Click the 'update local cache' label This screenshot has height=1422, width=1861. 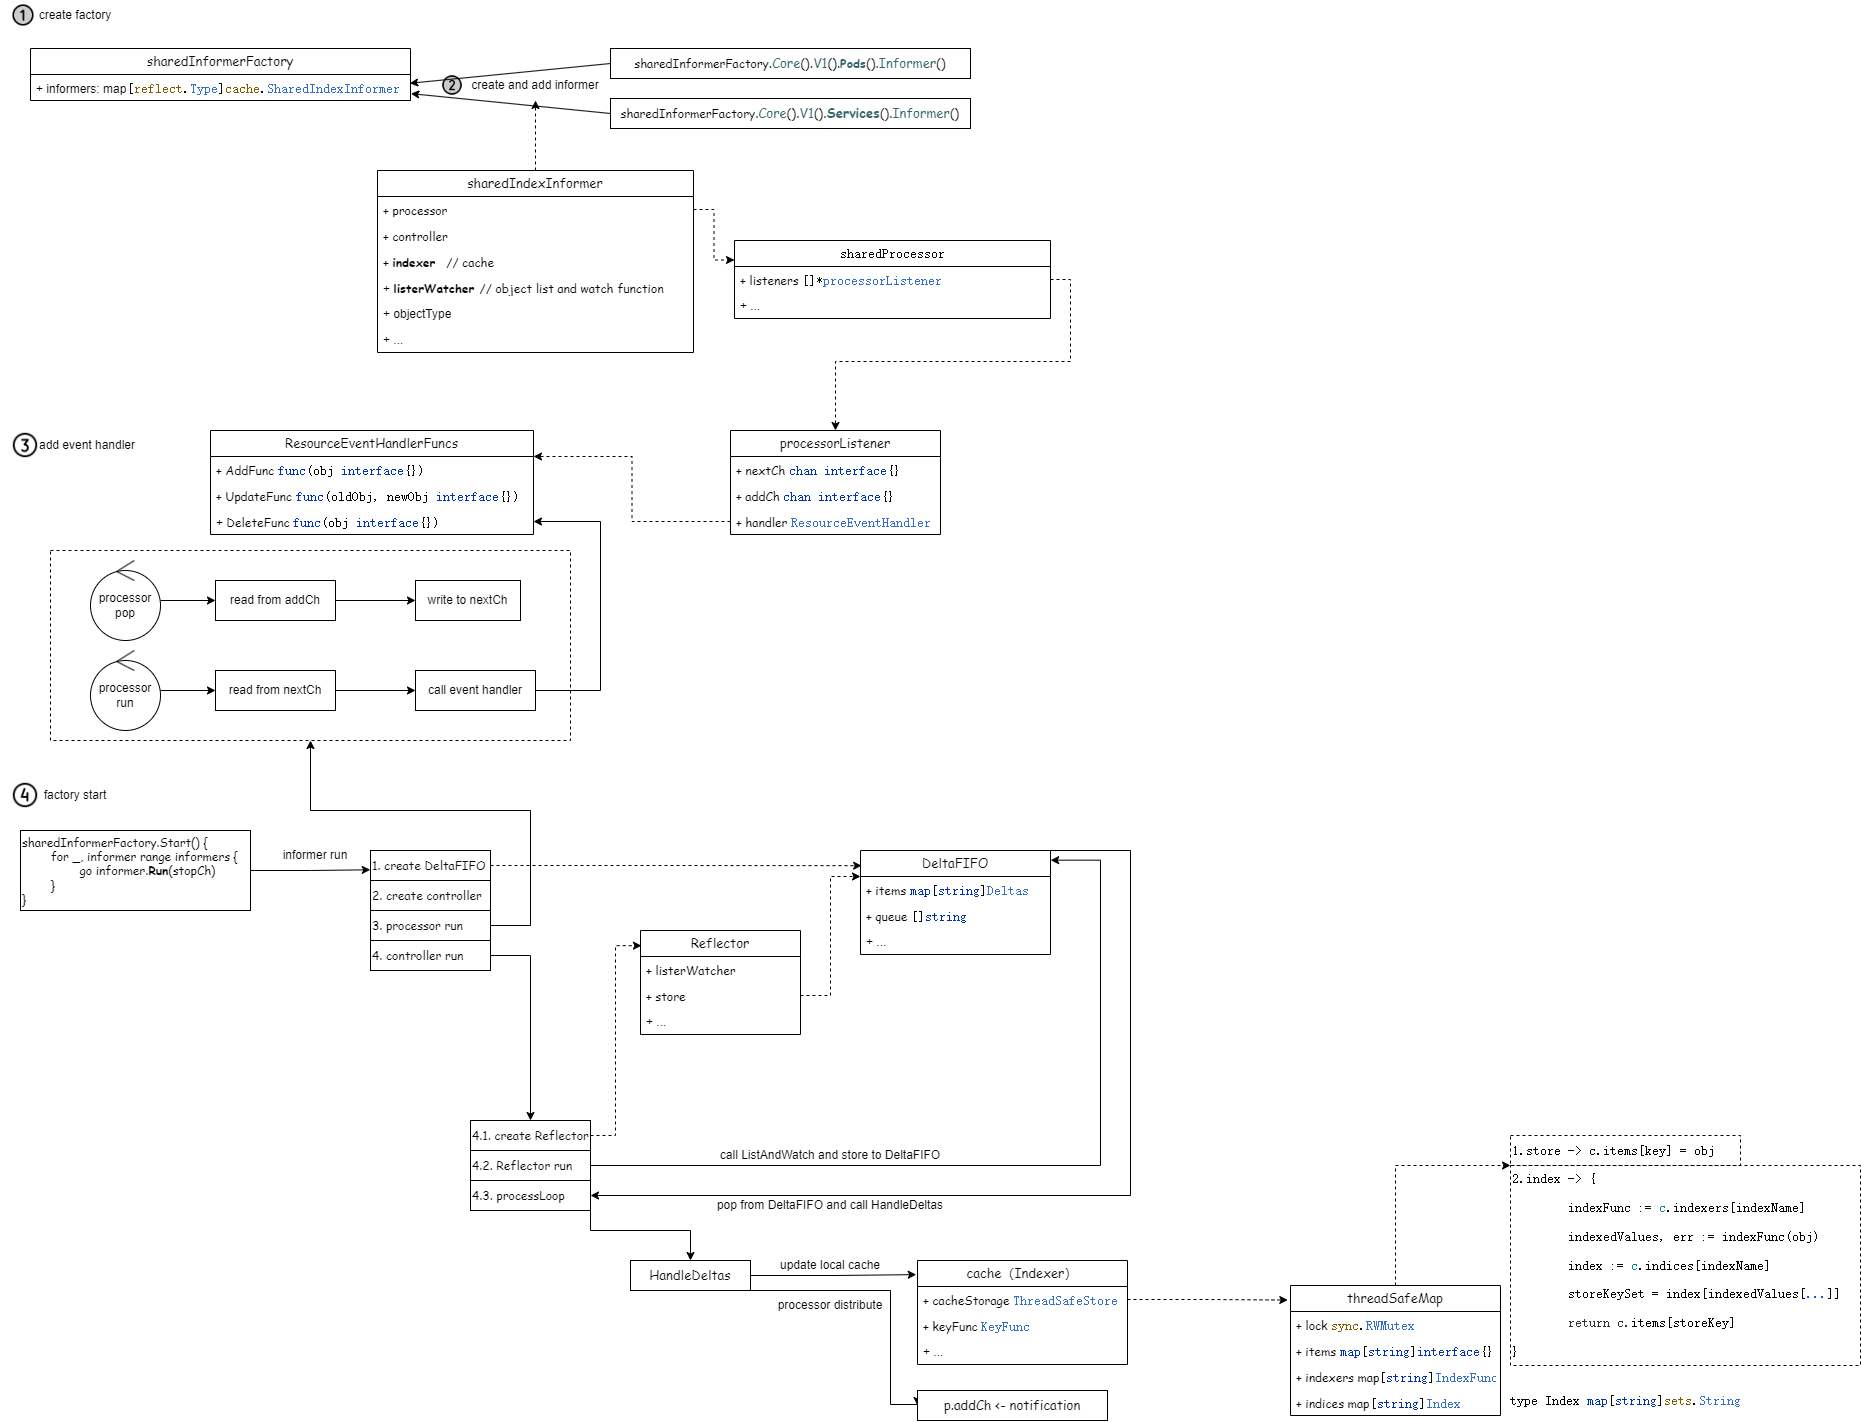coord(830,1265)
